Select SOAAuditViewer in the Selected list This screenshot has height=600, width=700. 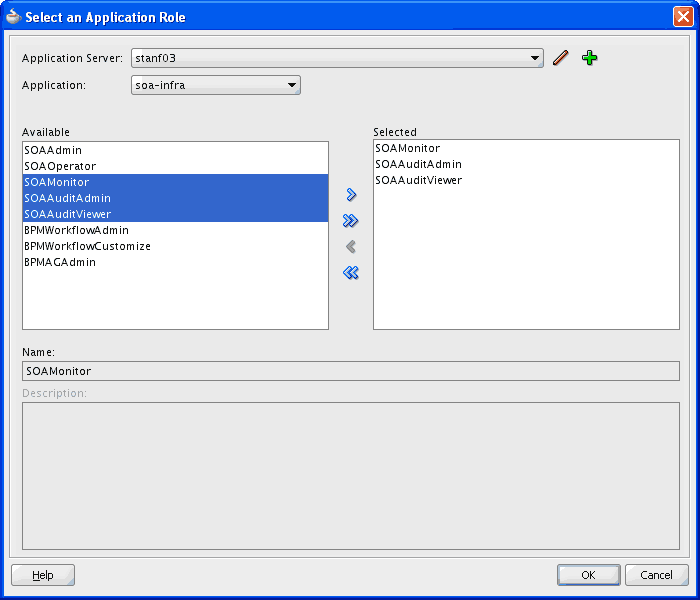(x=526, y=180)
